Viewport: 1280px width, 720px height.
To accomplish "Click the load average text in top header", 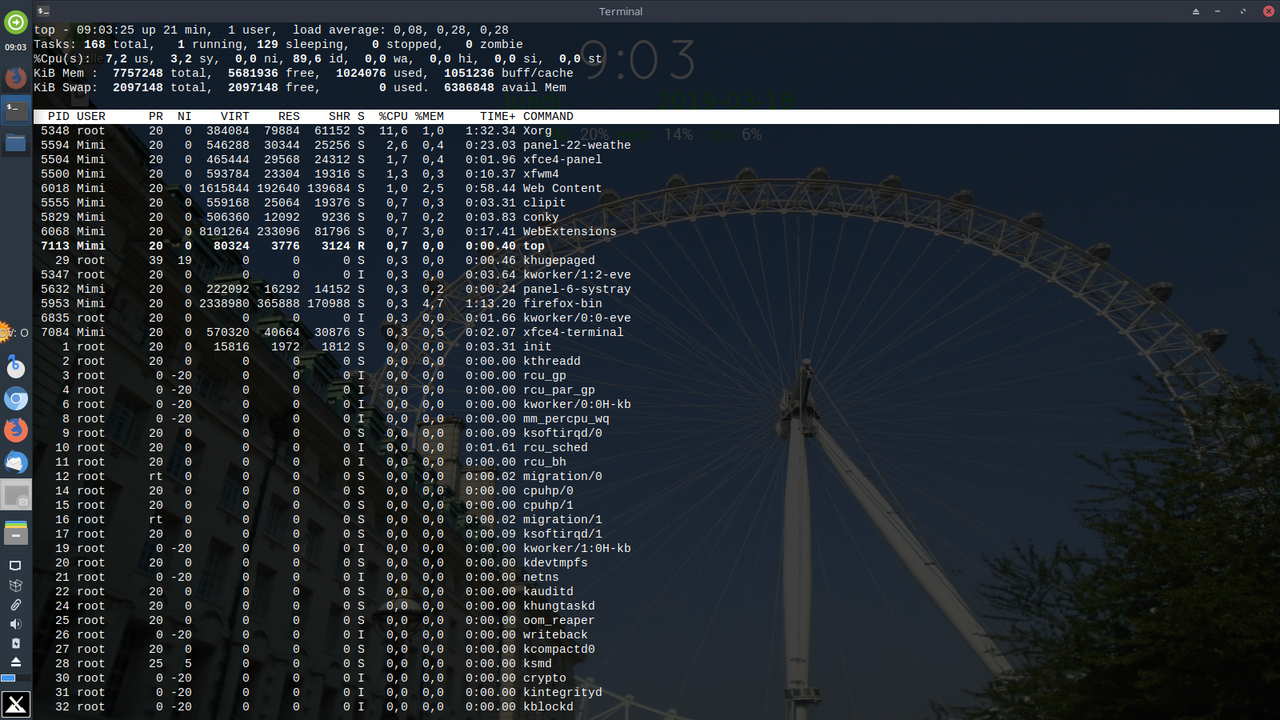I will pos(400,30).
